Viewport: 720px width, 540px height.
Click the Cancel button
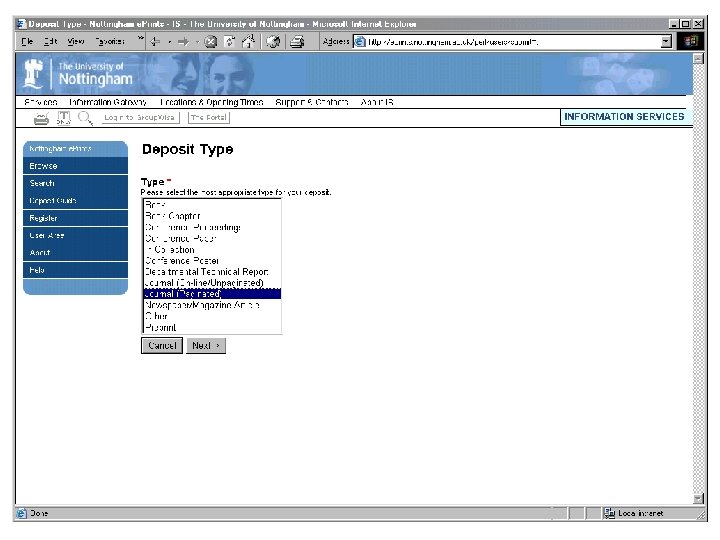[x=162, y=345]
